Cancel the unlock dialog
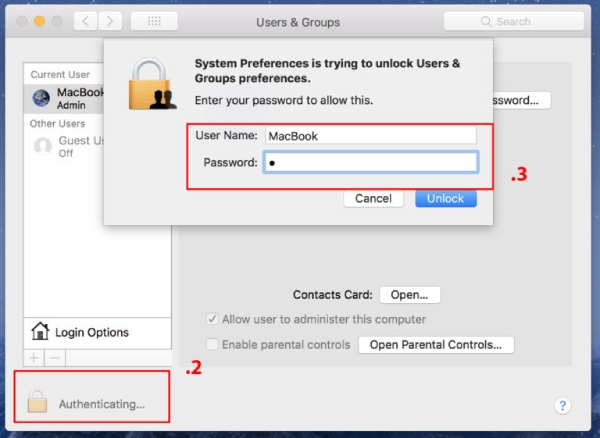The image size is (600, 438). pos(373,199)
